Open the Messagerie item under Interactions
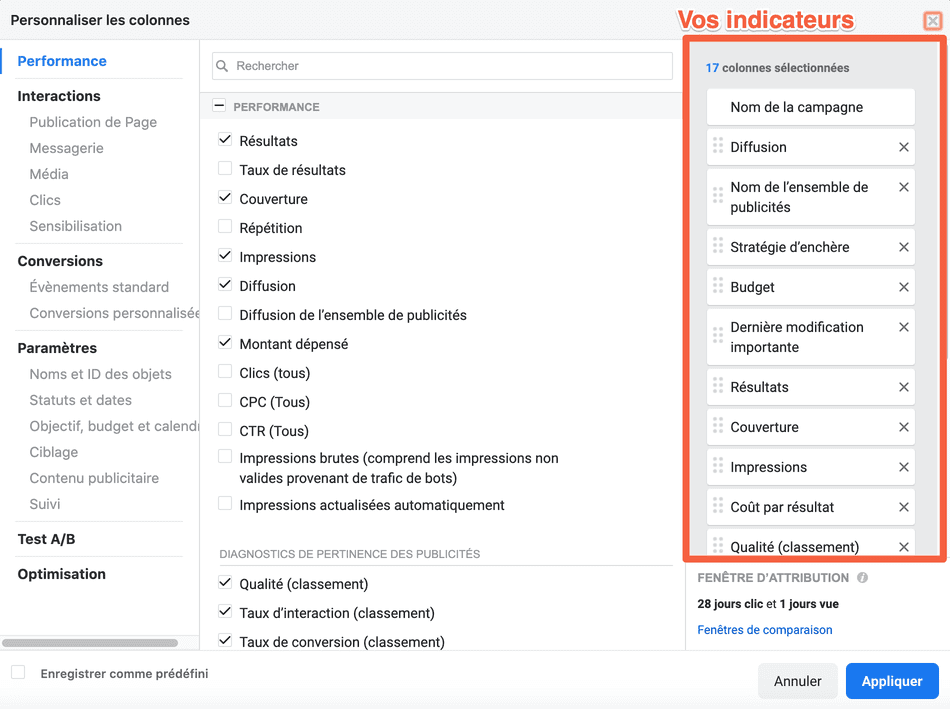950x709 pixels. (x=67, y=148)
